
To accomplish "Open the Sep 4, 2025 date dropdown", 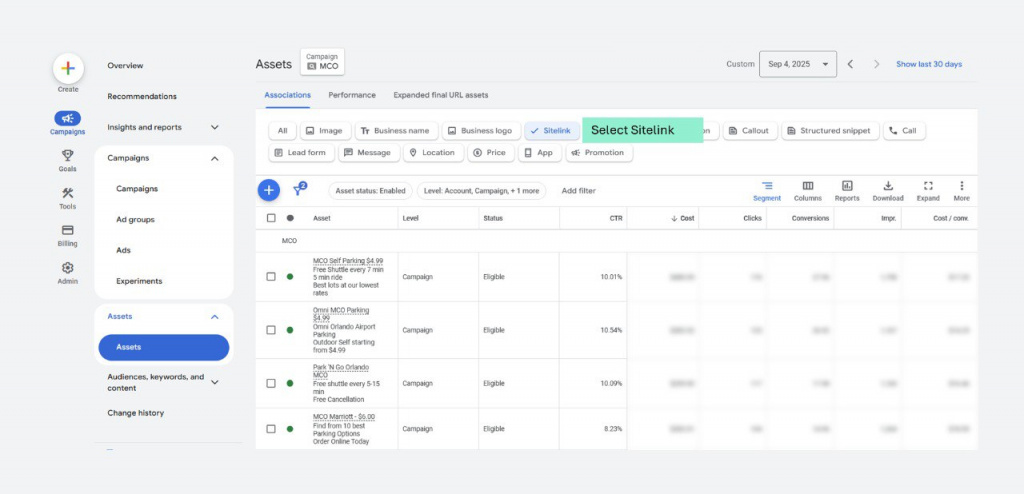I will click(x=797, y=64).
